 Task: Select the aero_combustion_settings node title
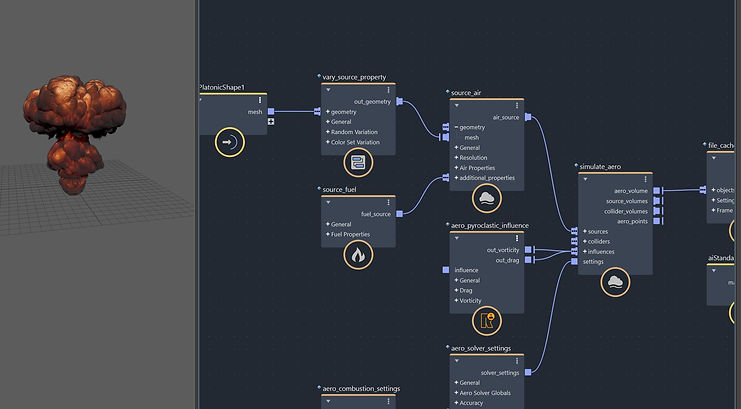pos(361,389)
